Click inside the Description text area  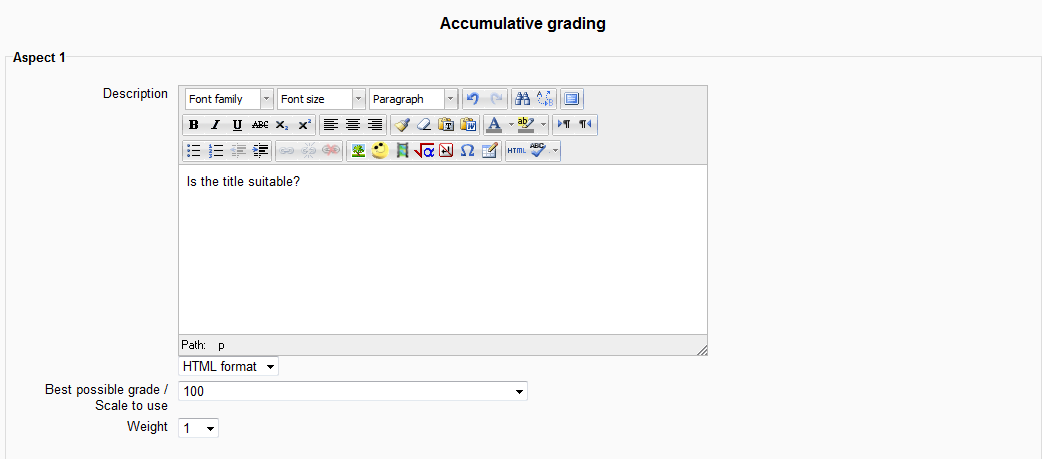pyautogui.click(x=442, y=250)
